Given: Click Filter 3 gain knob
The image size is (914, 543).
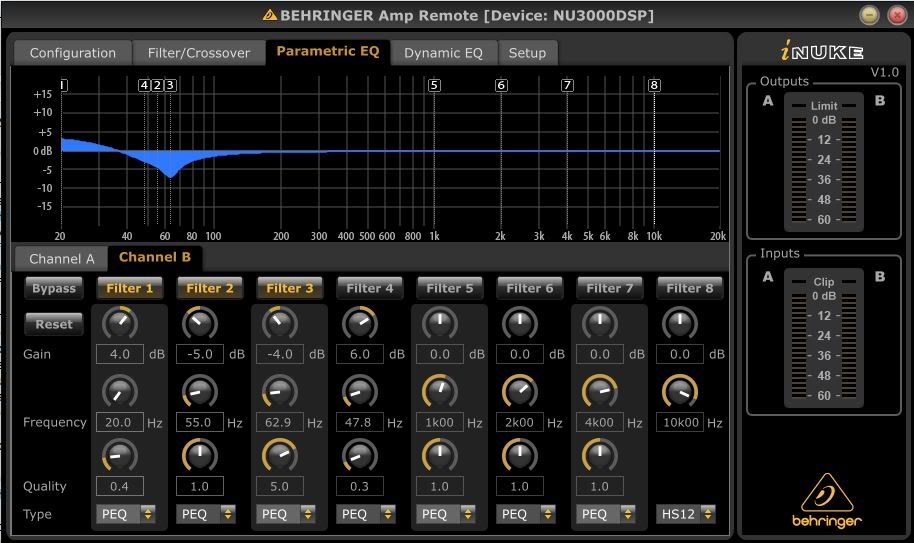Looking at the screenshot, I should pos(280,323).
